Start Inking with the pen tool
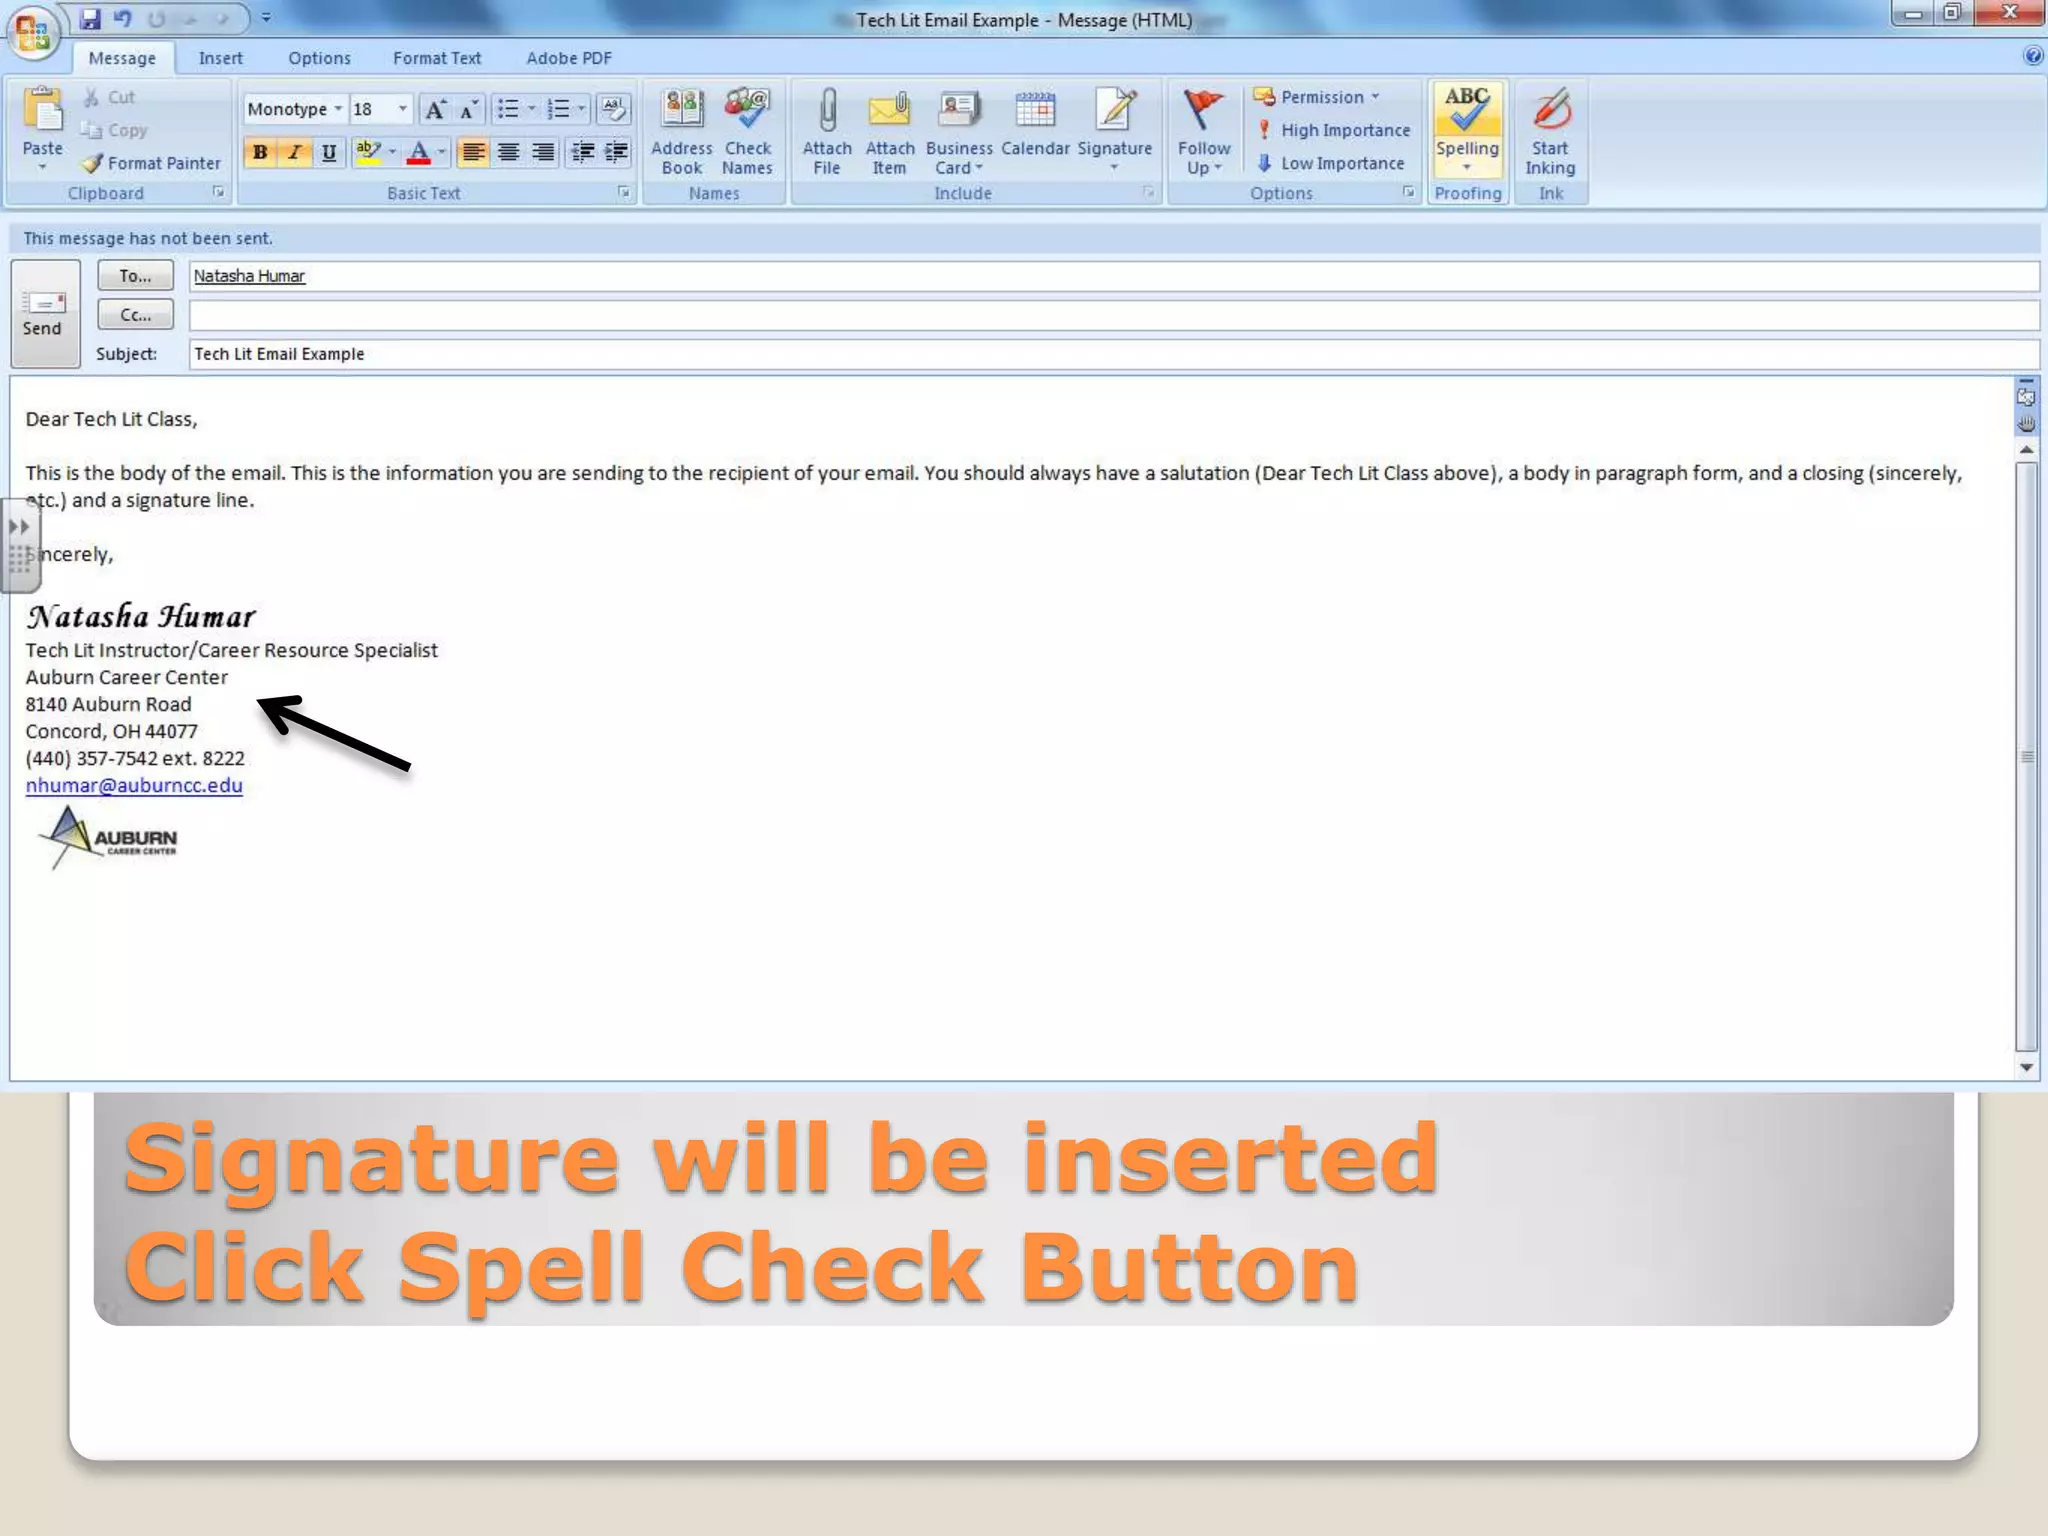Screen dimensions: 2048x1536 (1550, 132)
